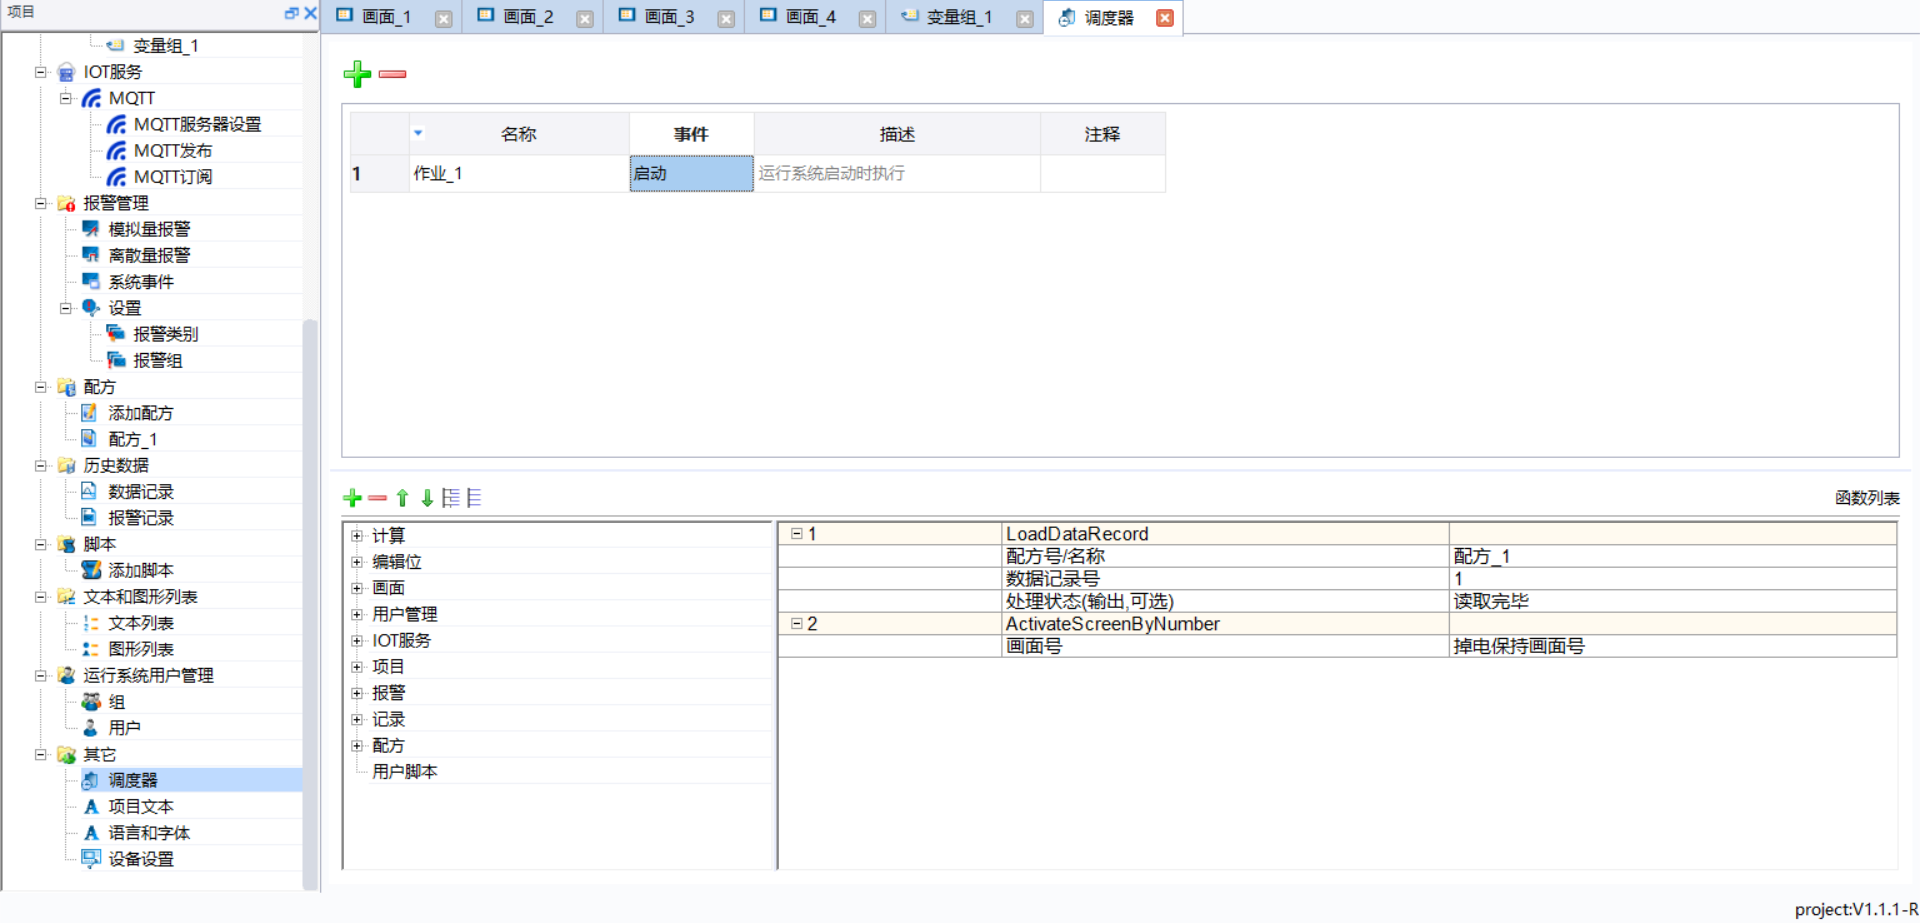Image resolution: width=1920 pixels, height=923 pixels.
Task: Open 数据记录 item
Action: (140, 491)
